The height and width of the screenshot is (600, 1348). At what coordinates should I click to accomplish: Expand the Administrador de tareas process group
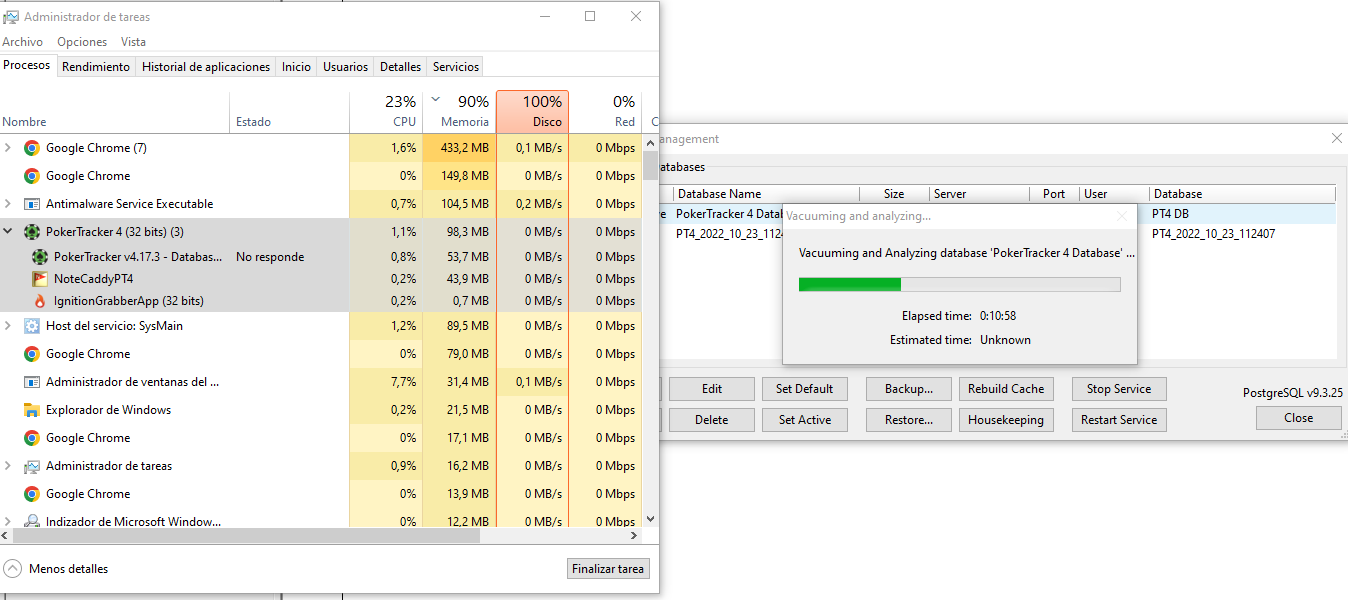tap(9, 466)
